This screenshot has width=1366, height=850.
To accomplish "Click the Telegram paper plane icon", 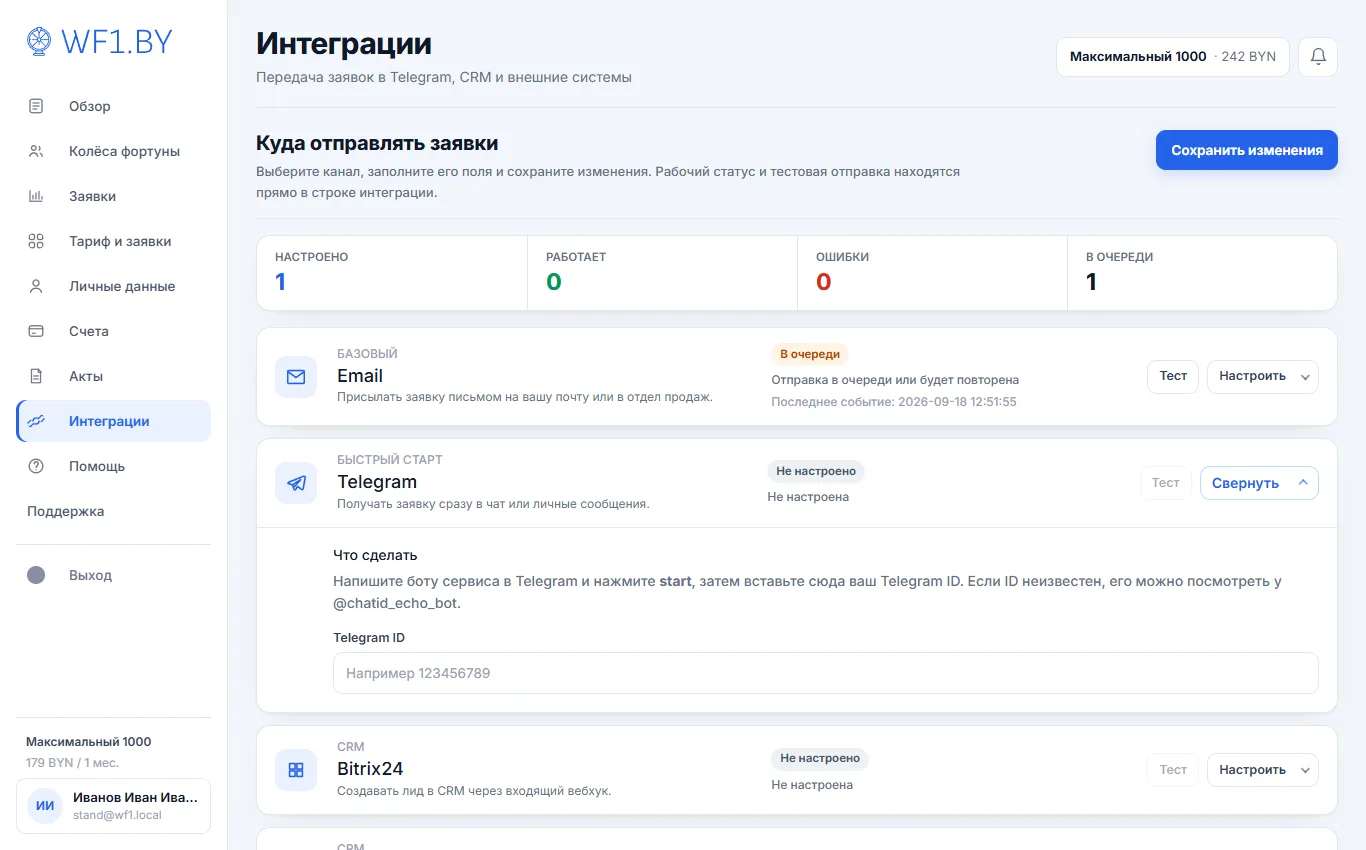I will [296, 483].
